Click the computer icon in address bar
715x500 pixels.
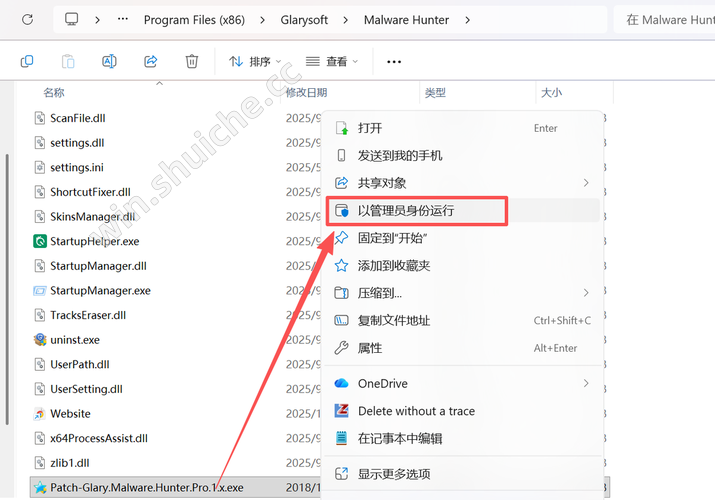click(72, 19)
